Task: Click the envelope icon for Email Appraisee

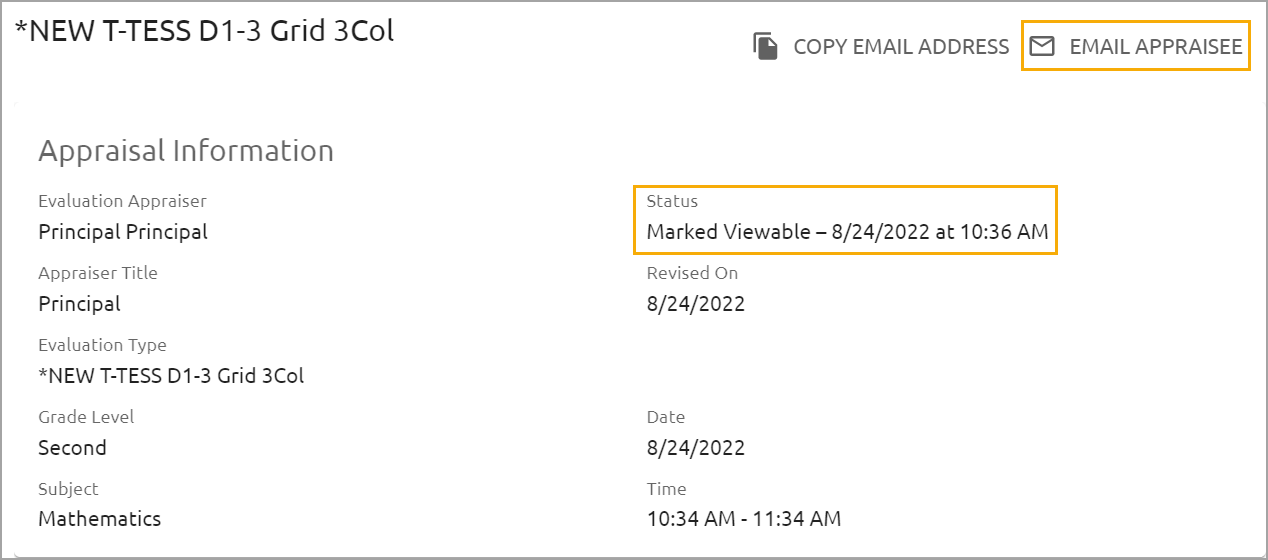Action: coord(1042,46)
